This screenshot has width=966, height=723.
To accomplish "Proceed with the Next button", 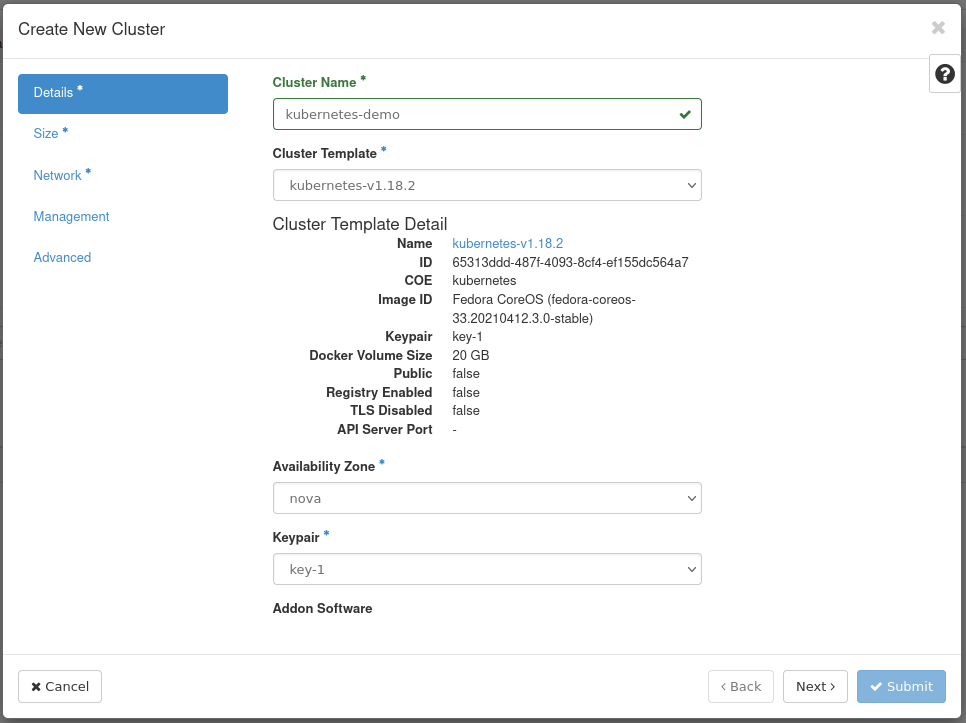I will 814,686.
